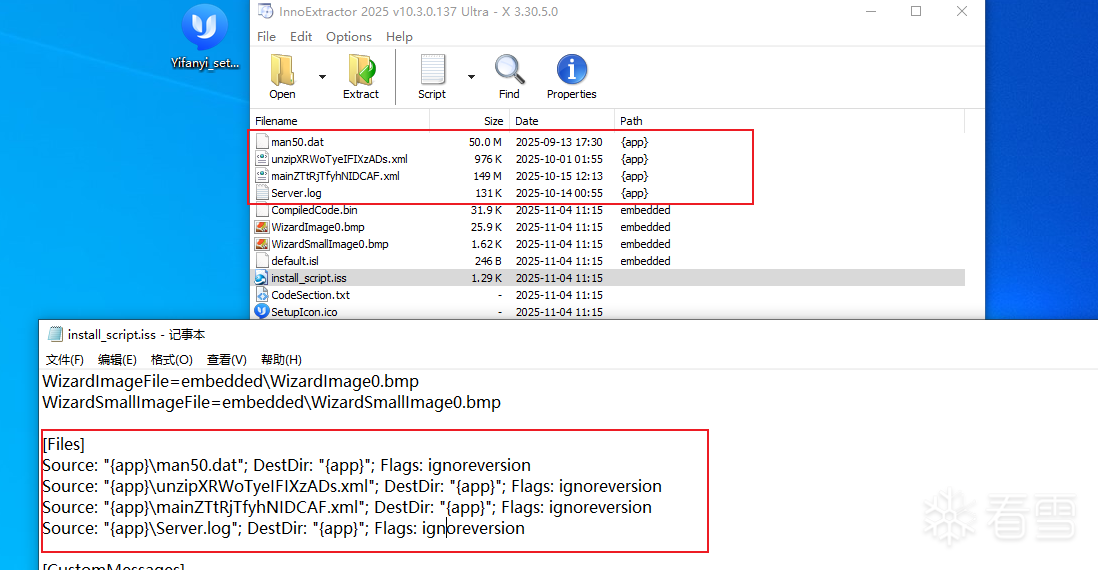Click the SetupIcon.ico file icon
The image size is (1098, 570).
(x=262, y=312)
